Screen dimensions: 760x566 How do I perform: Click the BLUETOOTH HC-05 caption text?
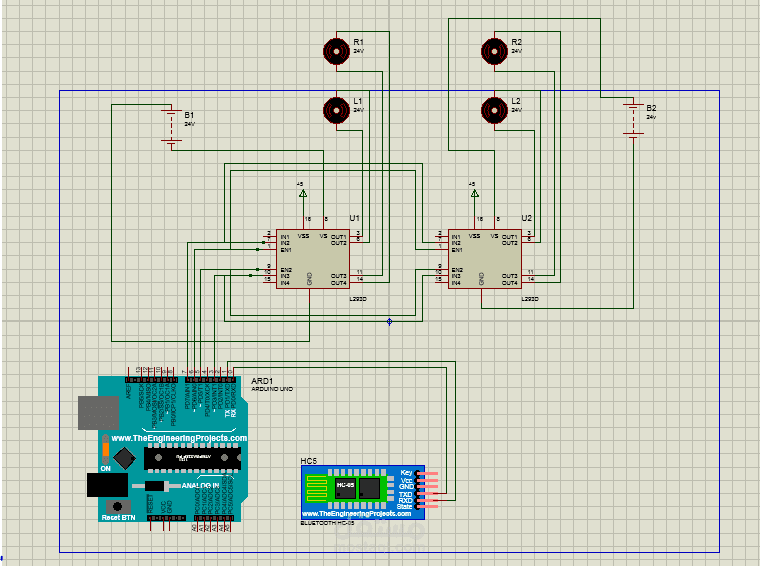click(327, 523)
